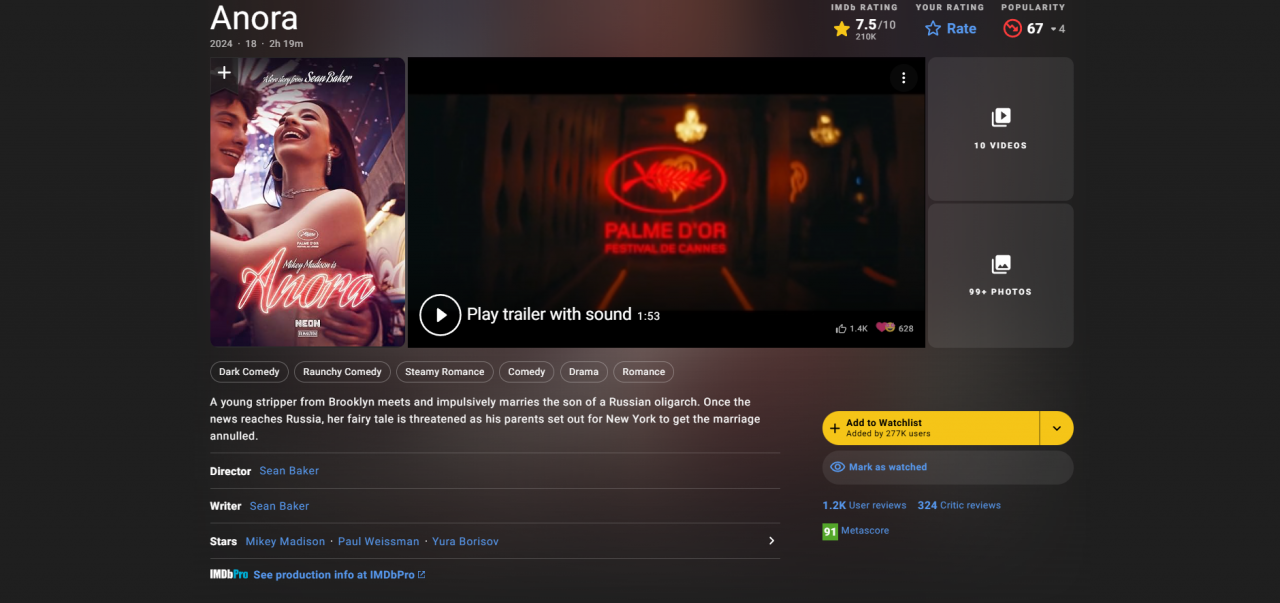Open the 10 Videos gallery

tap(1000, 129)
